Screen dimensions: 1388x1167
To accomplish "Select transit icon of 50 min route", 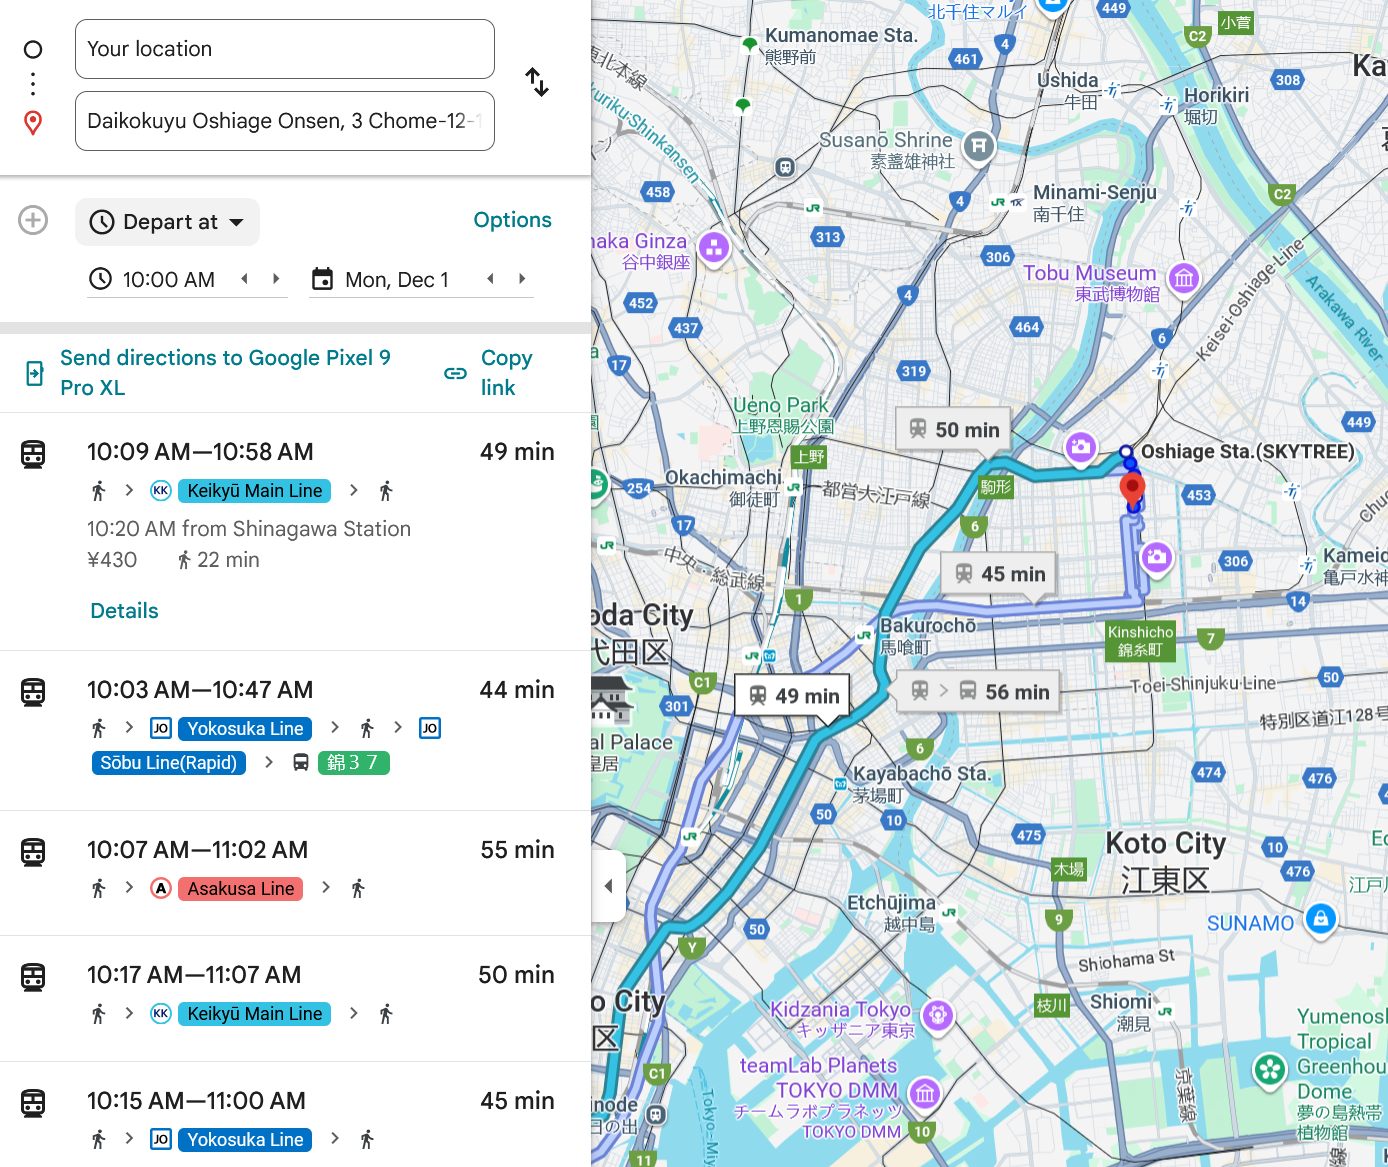I will click(x=33, y=977).
